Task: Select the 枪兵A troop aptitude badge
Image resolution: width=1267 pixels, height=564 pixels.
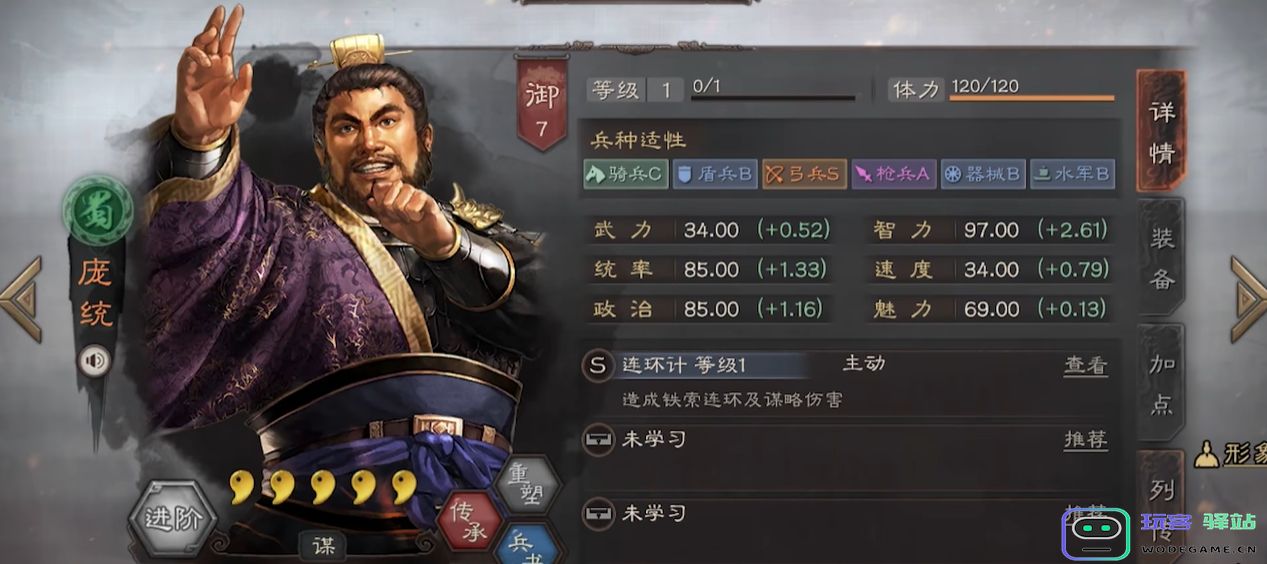Action: click(x=892, y=173)
